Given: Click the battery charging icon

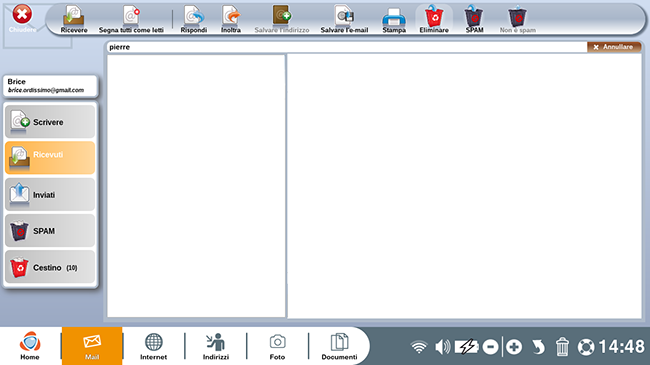Looking at the screenshot, I should click(467, 347).
